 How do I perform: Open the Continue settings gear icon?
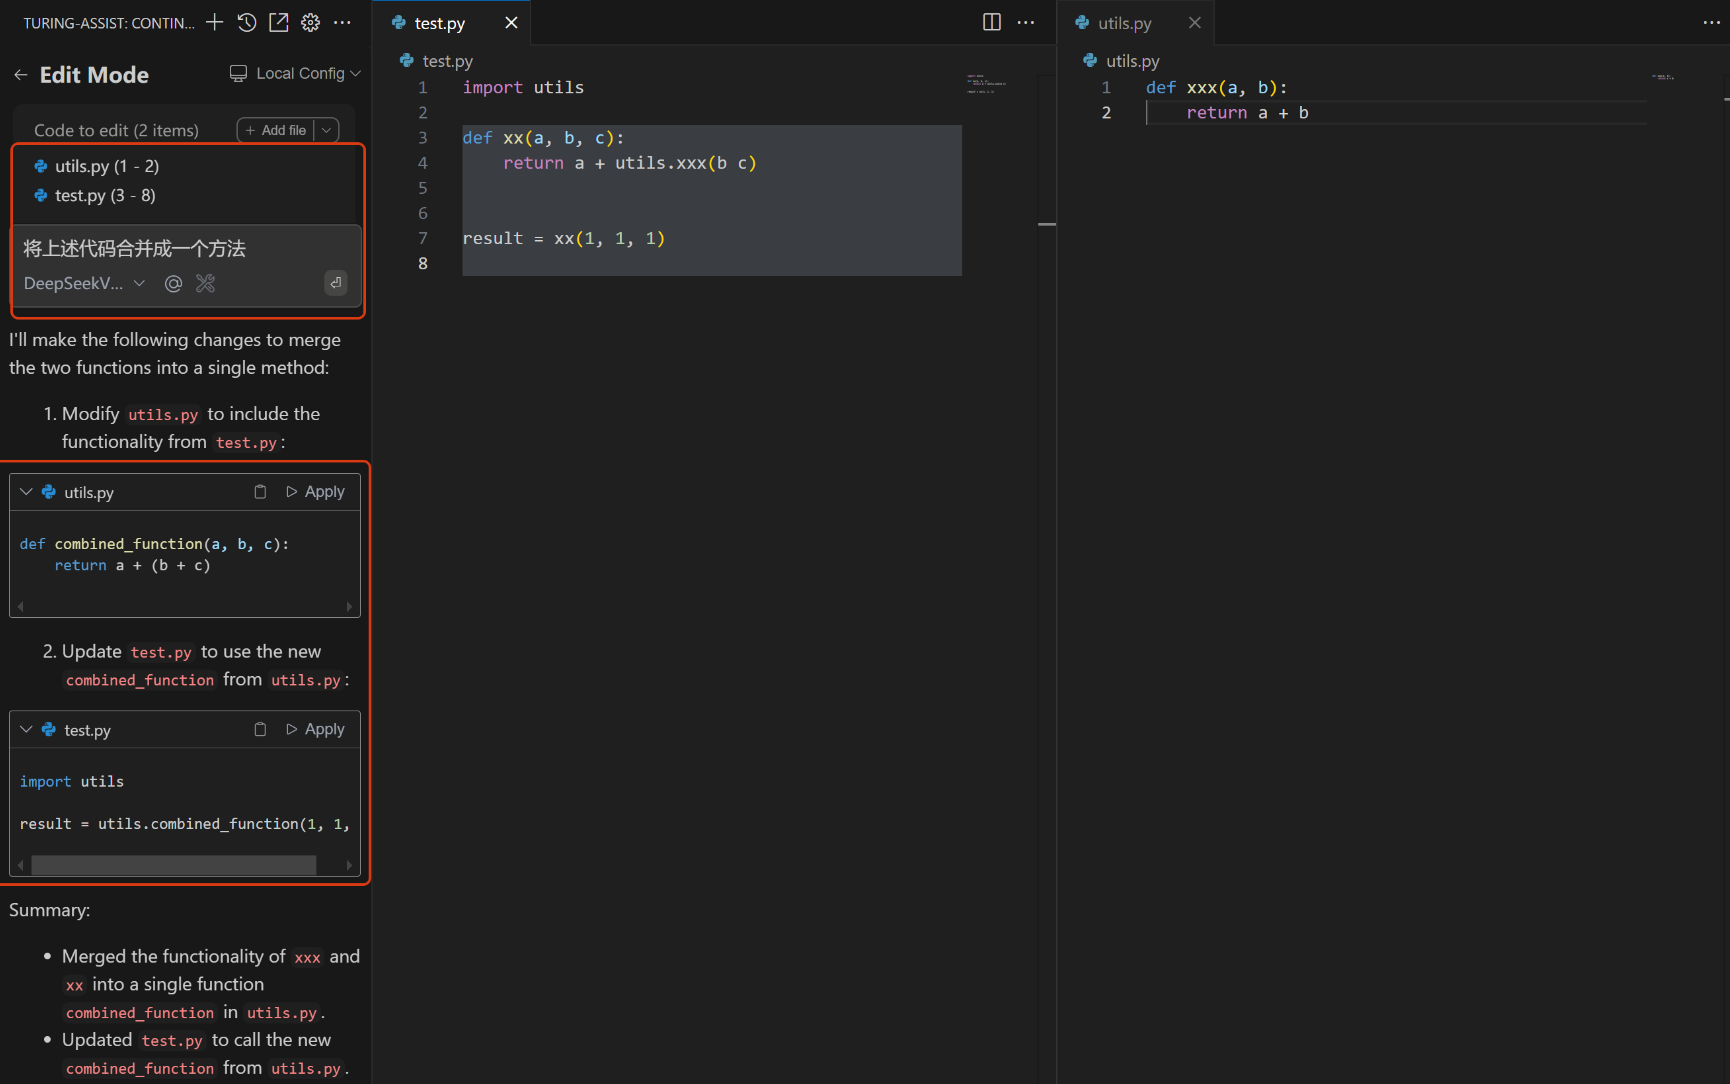pyautogui.click(x=311, y=22)
